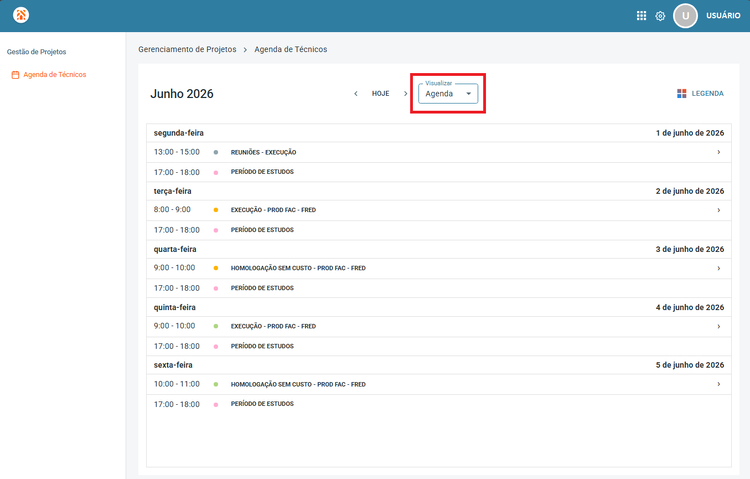Open the settings gear icon

tap(660, 16)
